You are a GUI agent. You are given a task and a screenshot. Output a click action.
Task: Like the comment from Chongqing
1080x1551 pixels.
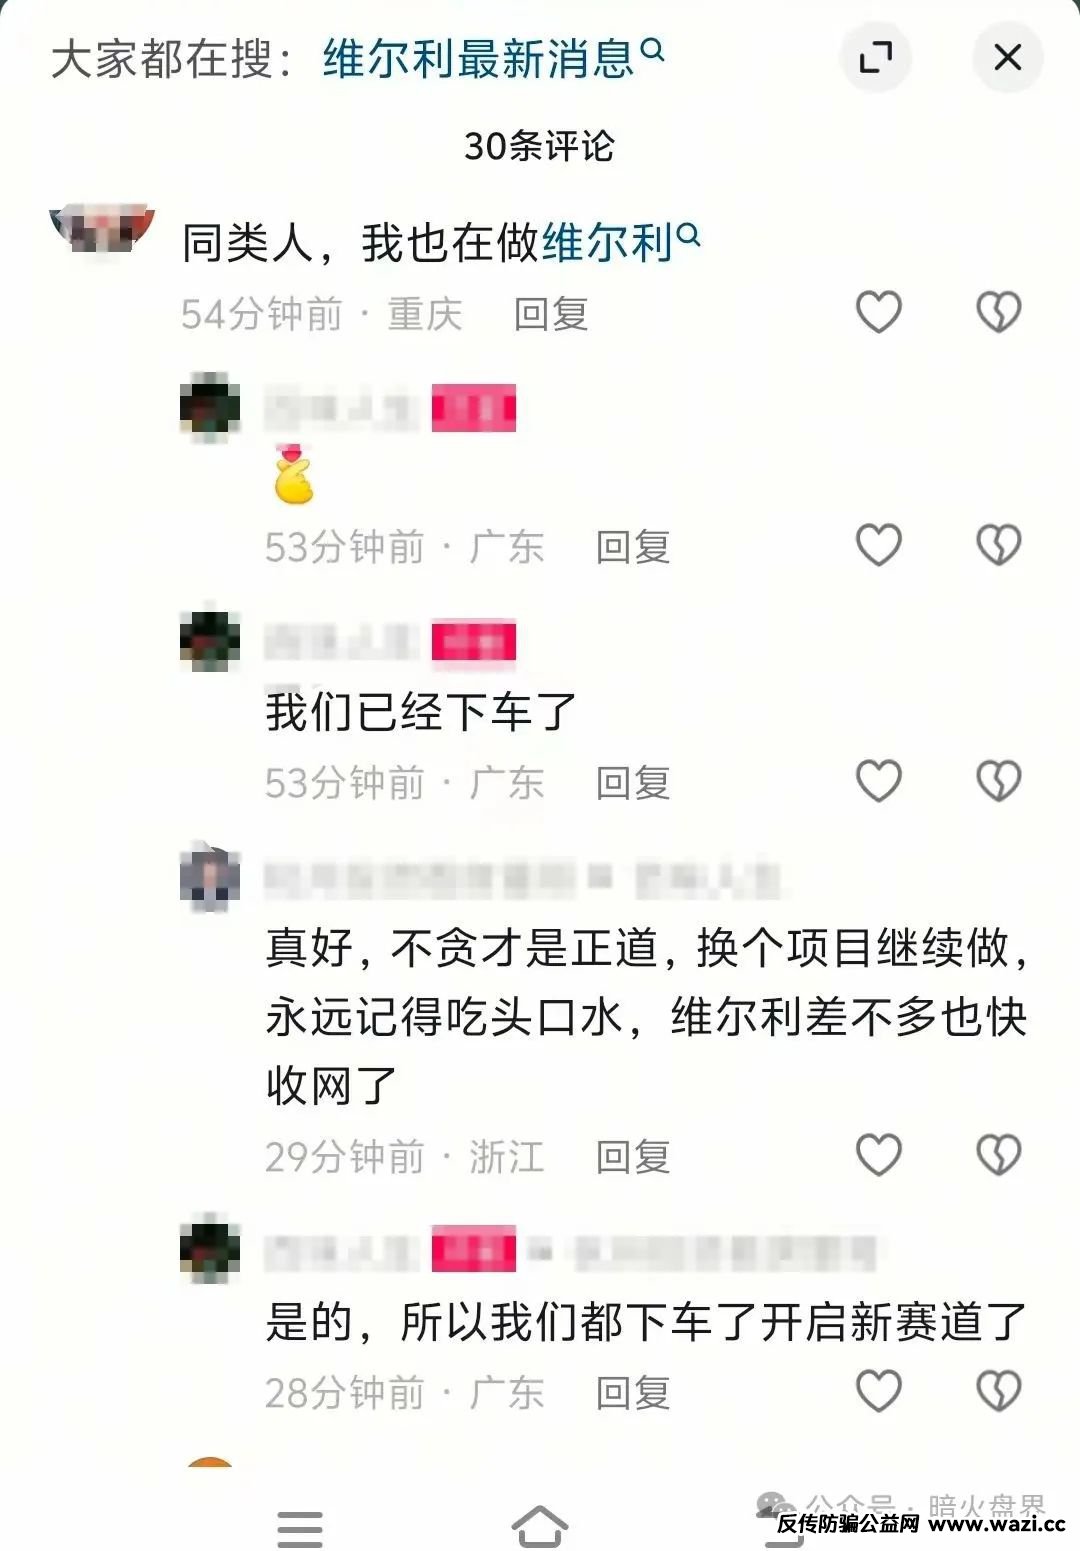point(879,312)
